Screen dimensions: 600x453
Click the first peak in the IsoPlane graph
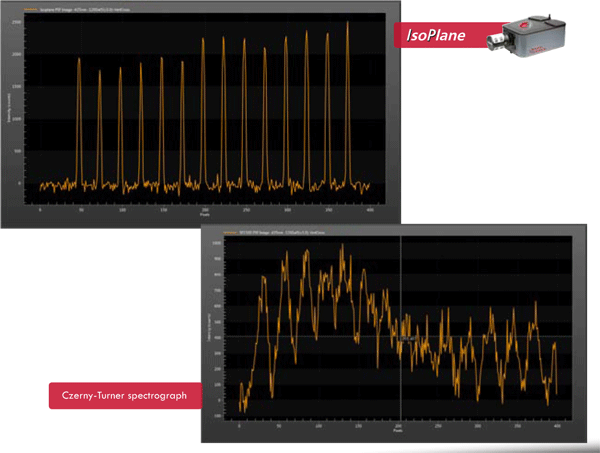79,60
